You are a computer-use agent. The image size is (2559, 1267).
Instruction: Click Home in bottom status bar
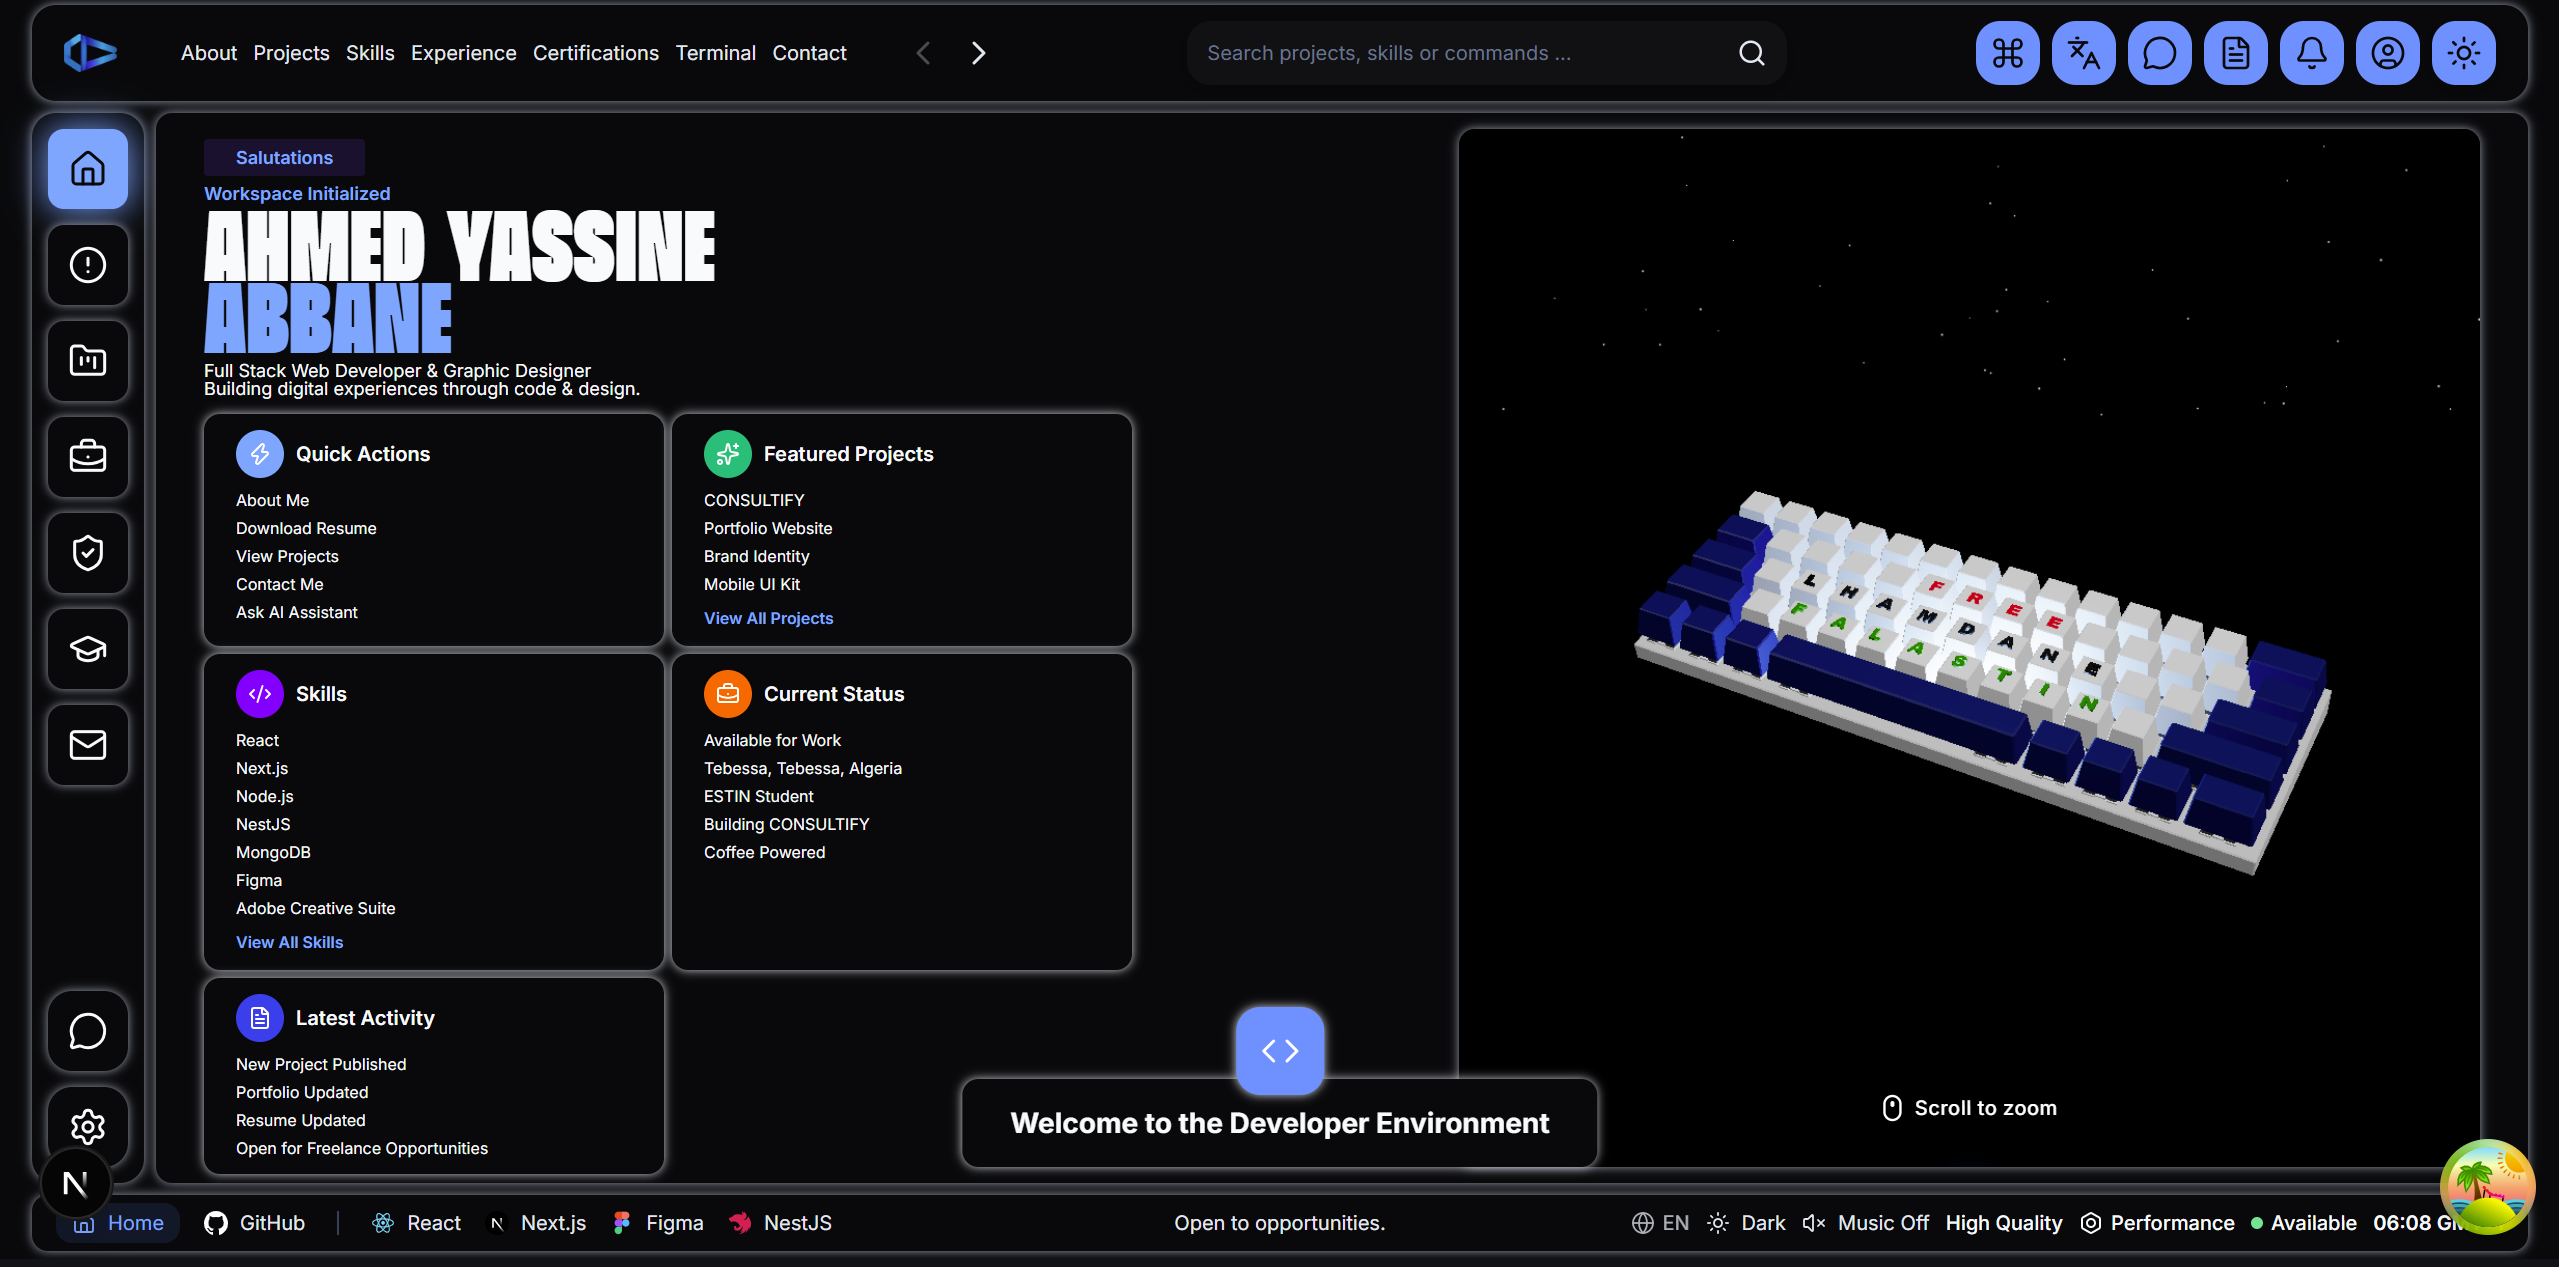[118, 1223]
